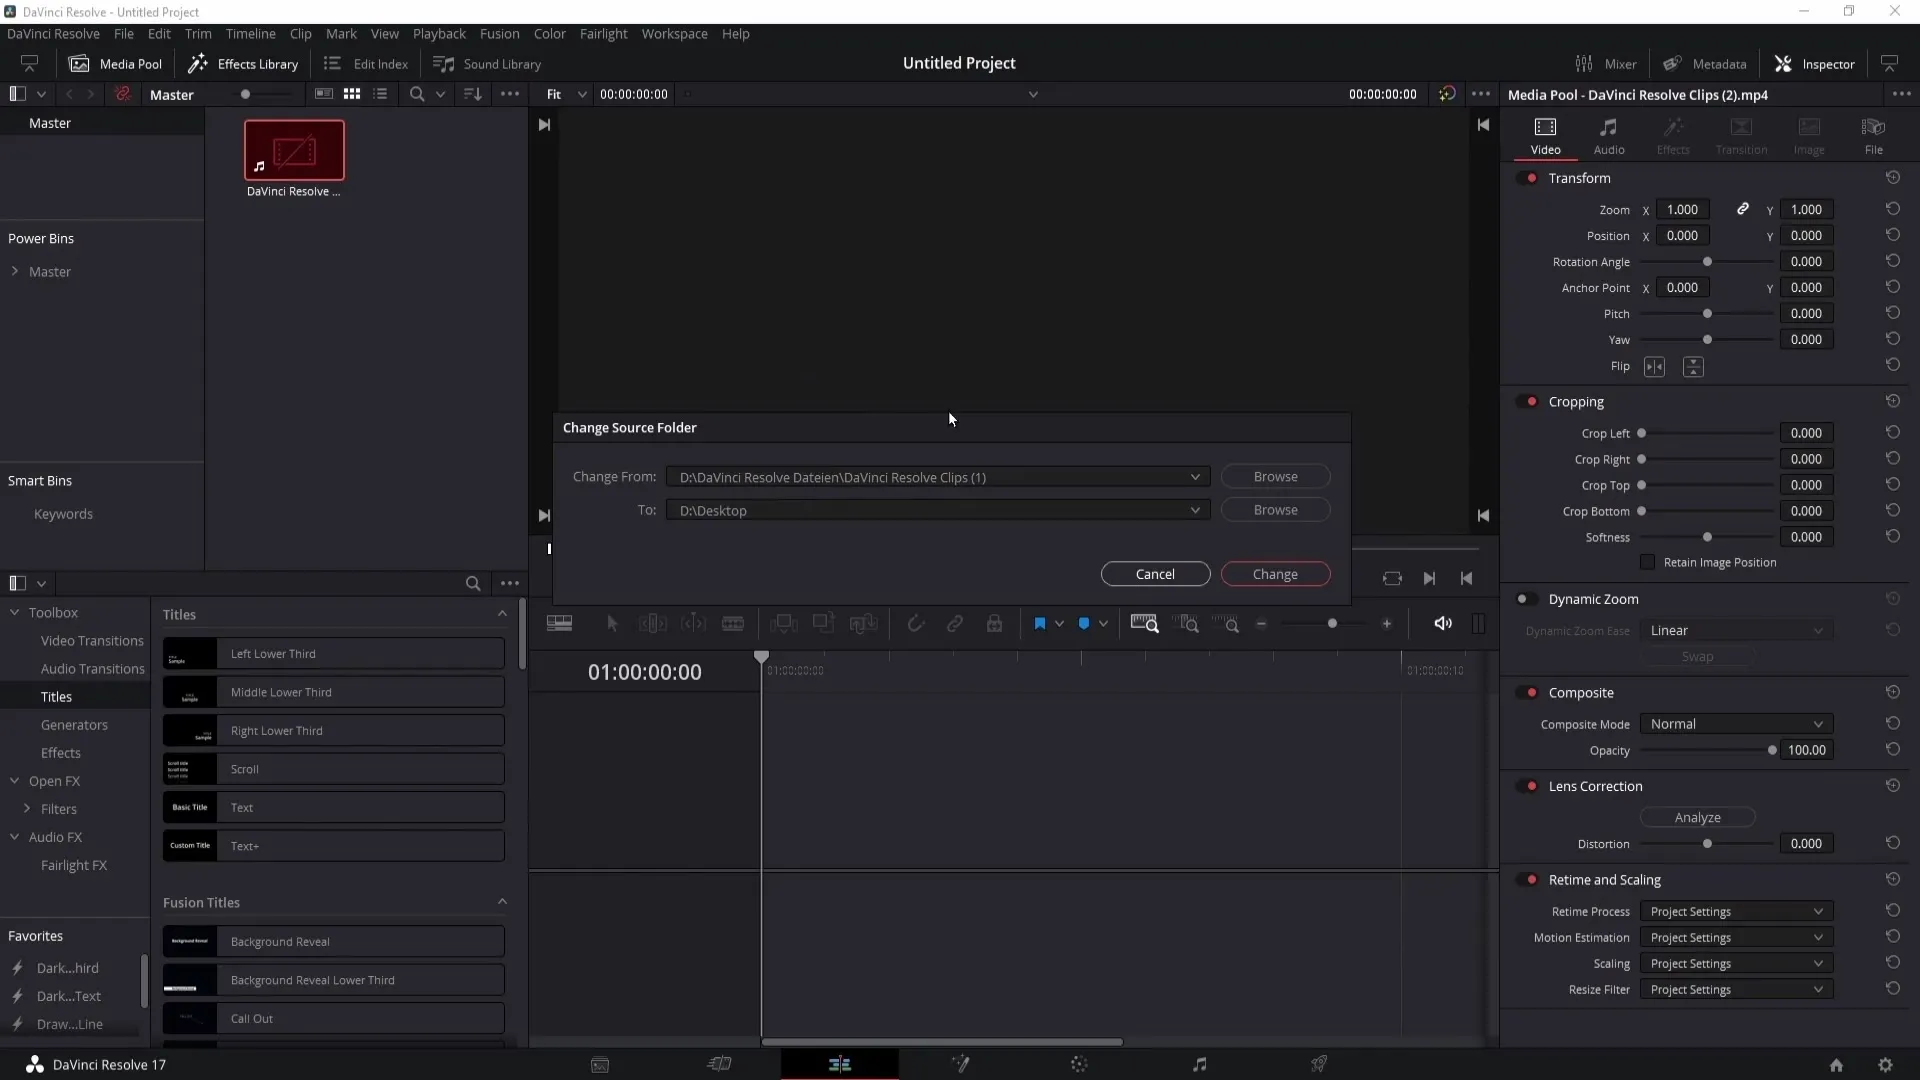Open the Composite Mode dropdown
The height and width of the screenshot is (1080, 1920).
tap(1734, 723)
